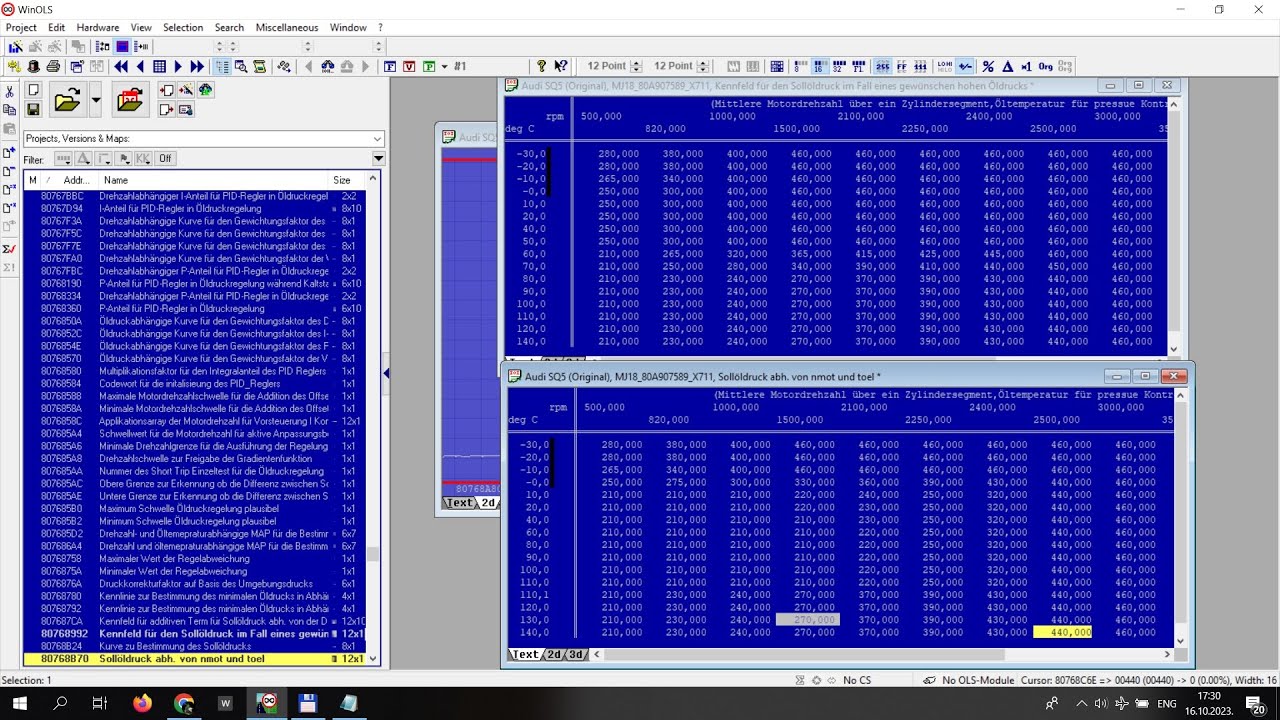Screen dimensions: 1280x720
Task: Click the blue F bookmark icon
Action: (389, 66)
